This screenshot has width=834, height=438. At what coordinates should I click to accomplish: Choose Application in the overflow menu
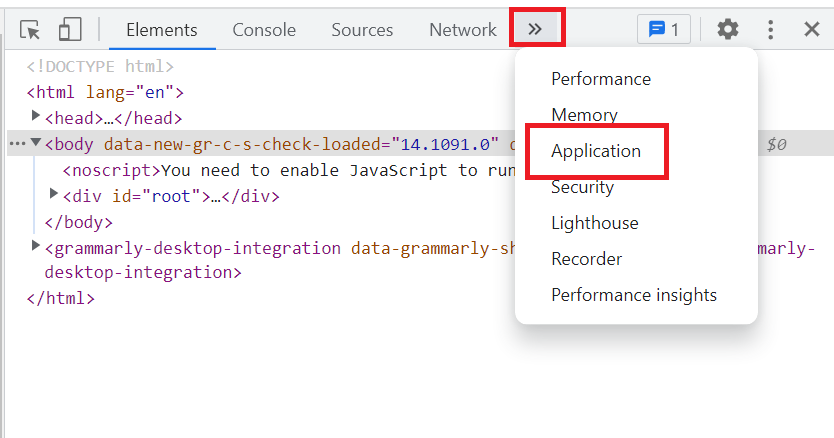(596, 151)
